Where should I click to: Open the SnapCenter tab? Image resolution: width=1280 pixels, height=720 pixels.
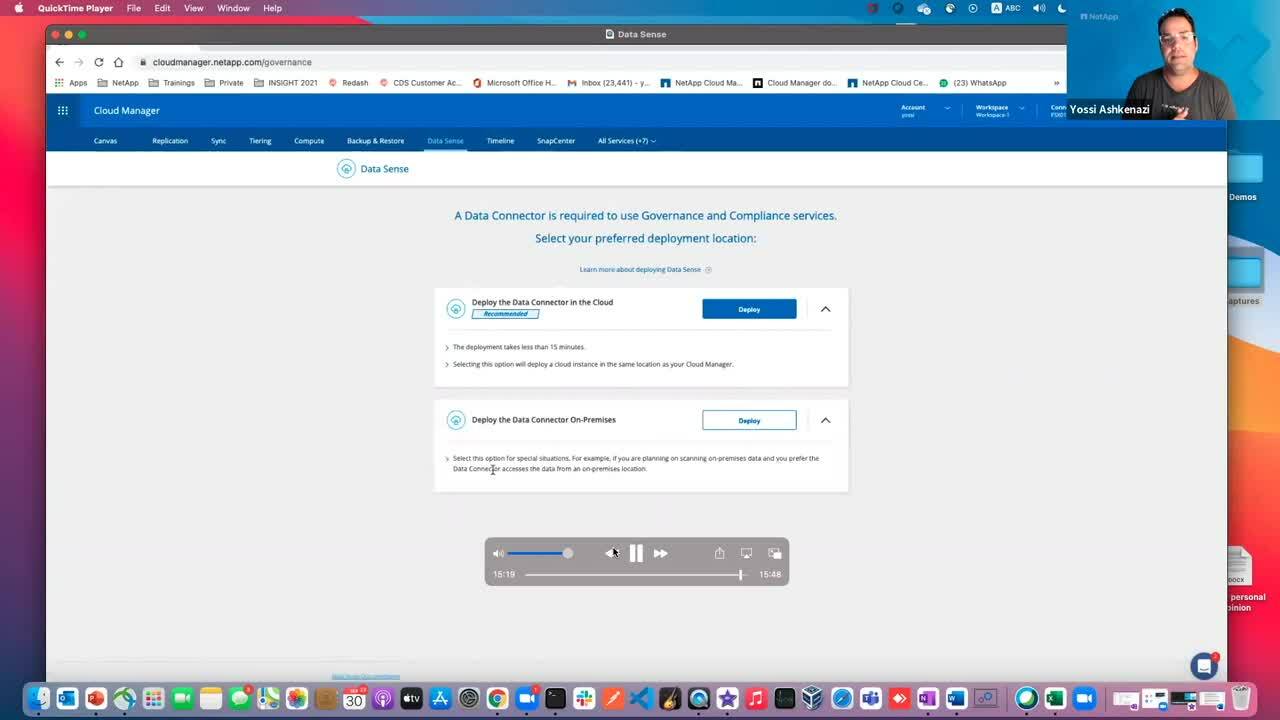pos(556,141)
